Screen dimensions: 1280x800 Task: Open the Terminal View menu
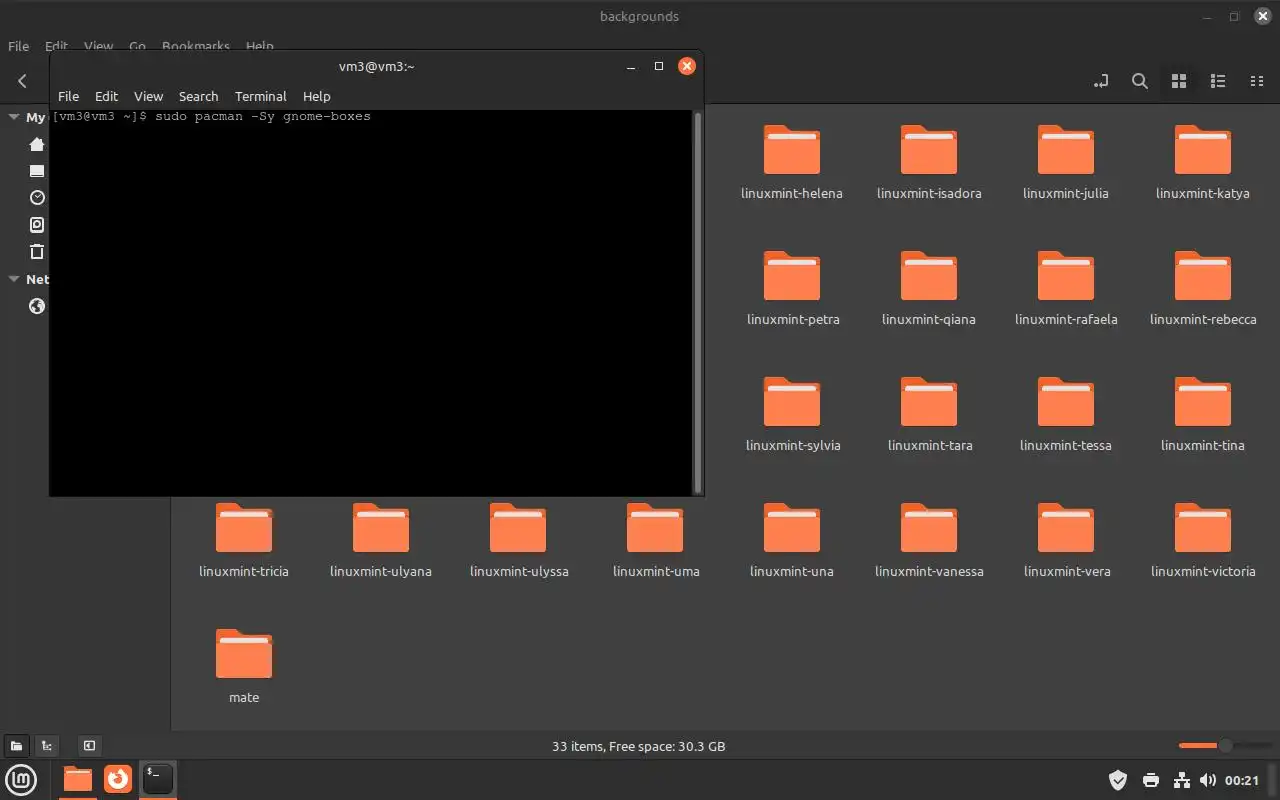[148, 96]
